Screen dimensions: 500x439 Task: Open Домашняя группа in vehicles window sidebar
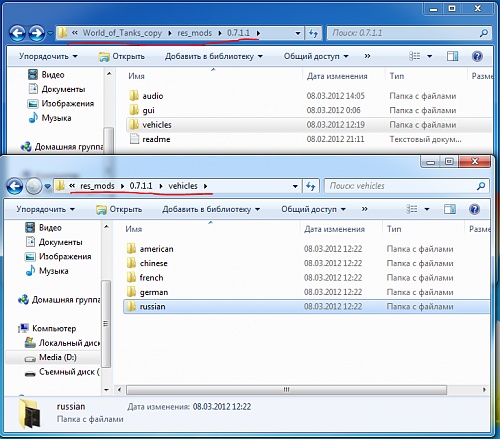pos(59,300)
